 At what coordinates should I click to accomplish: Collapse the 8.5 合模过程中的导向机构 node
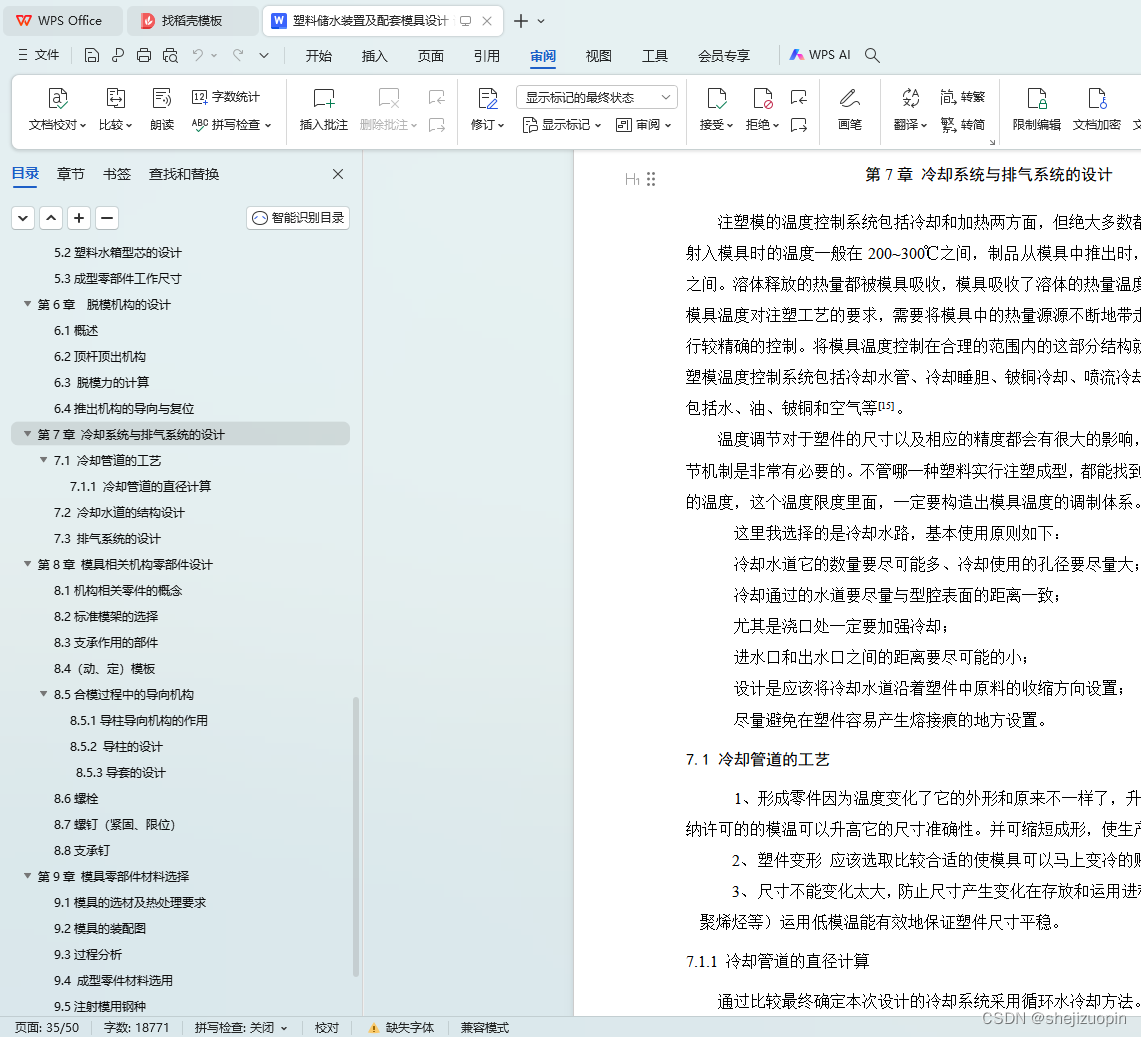(44, 694)
